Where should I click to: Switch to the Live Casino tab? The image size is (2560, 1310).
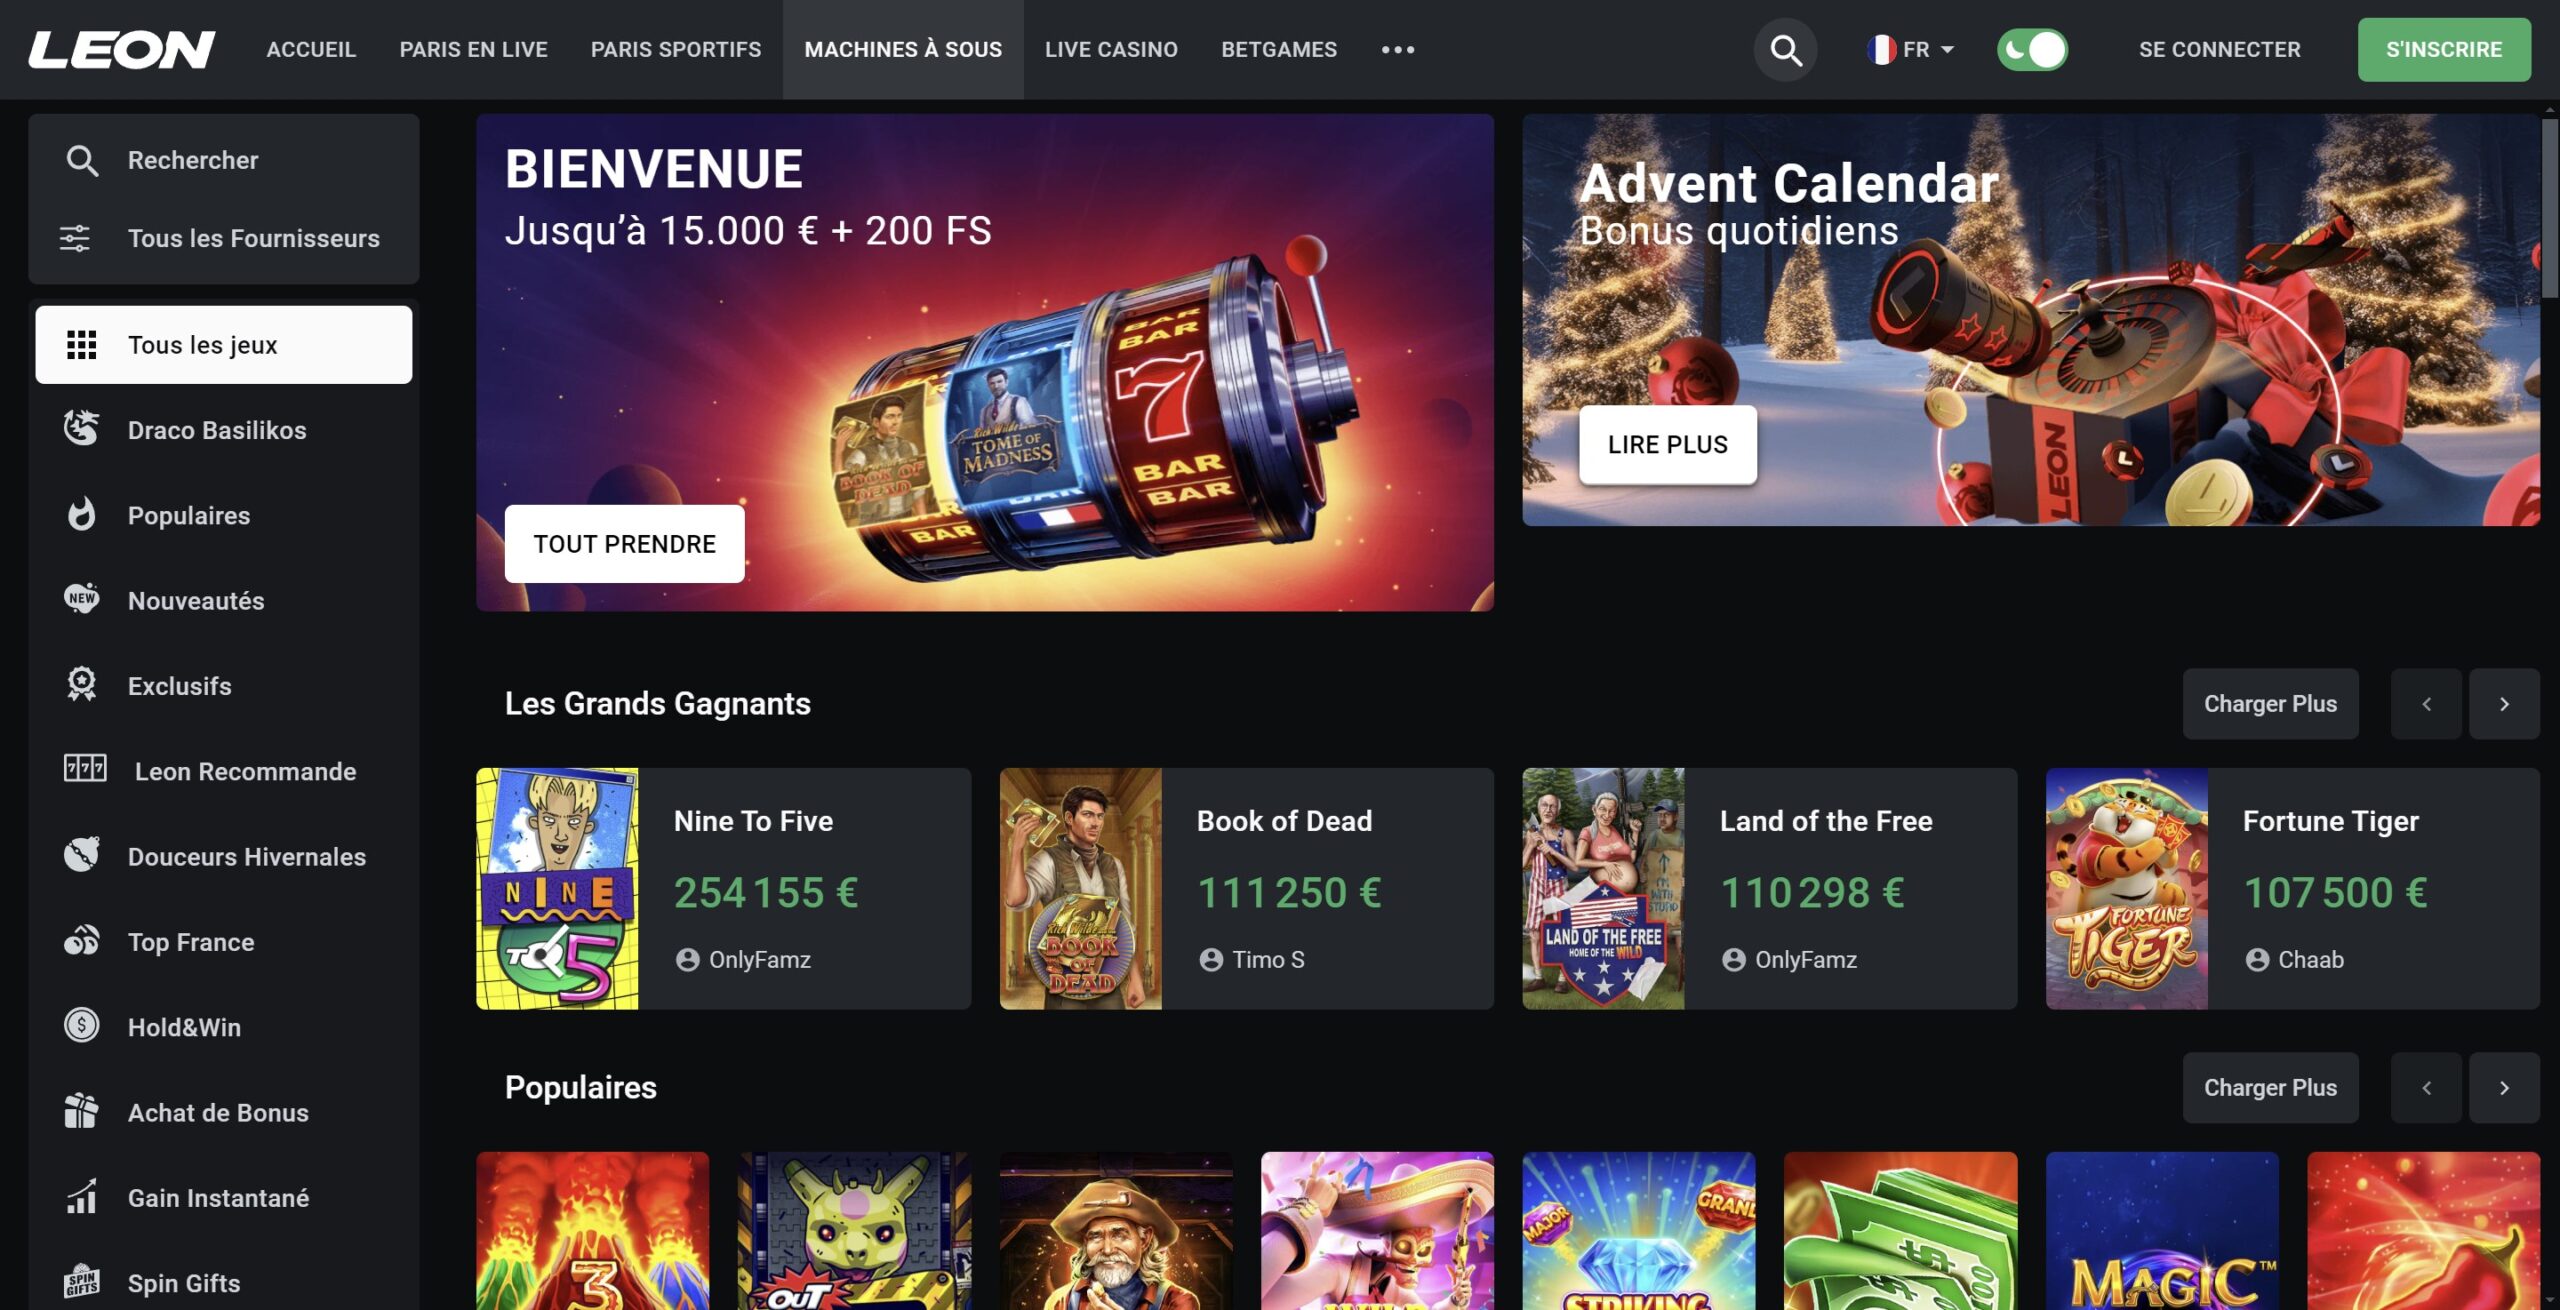tap(1111, 49)
